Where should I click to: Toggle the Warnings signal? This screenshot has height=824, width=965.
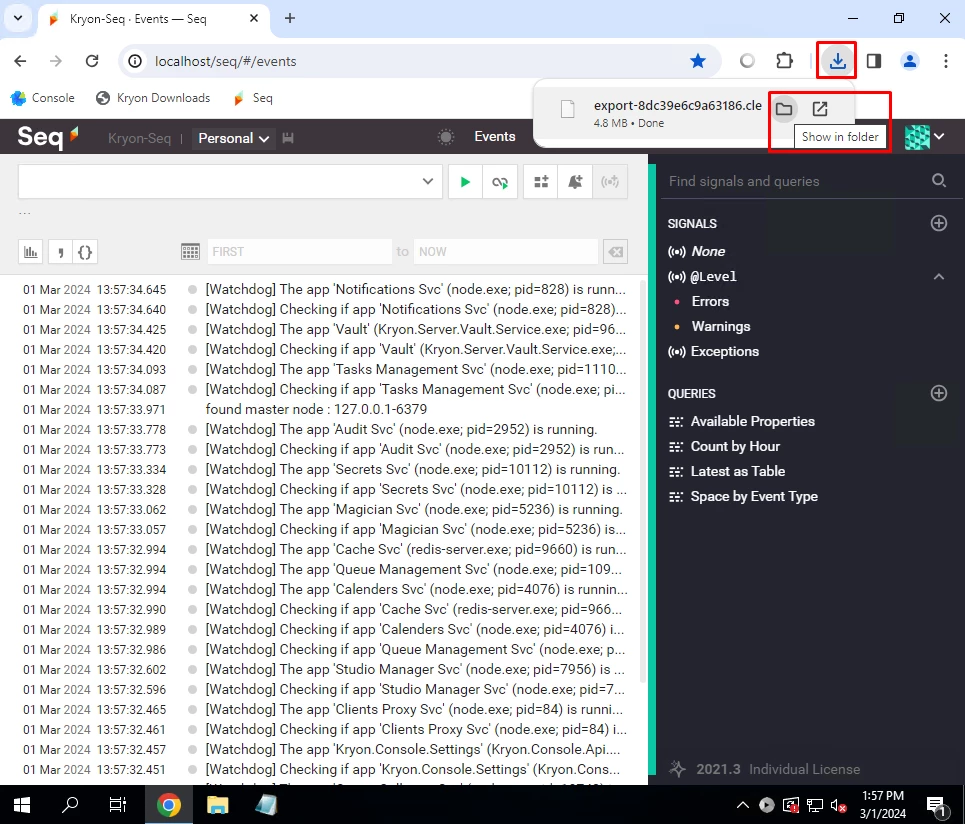coord(721,327)
